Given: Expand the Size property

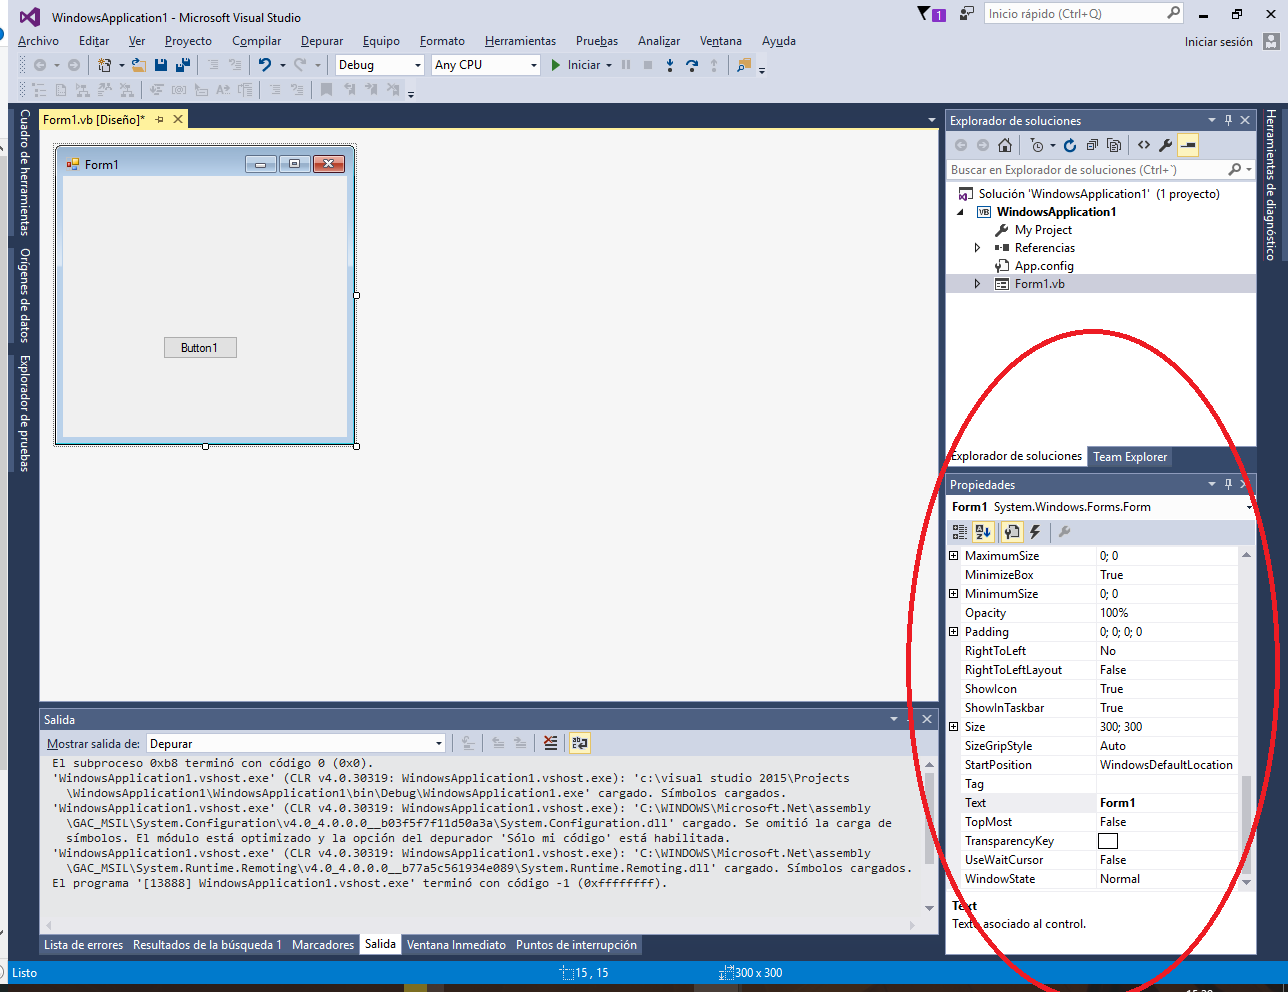Looking at the screenshot, I should pyautogui.click(x=953, y=727).
